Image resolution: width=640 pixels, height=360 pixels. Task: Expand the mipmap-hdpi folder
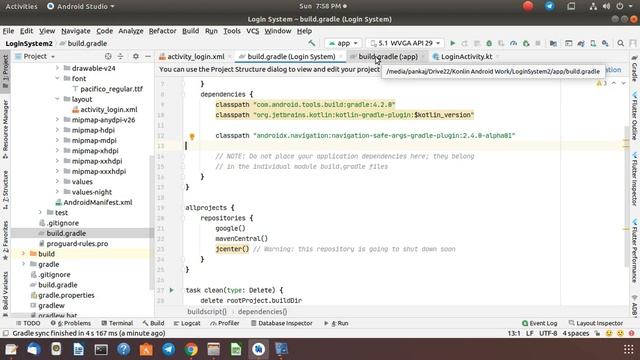[58, 130]
